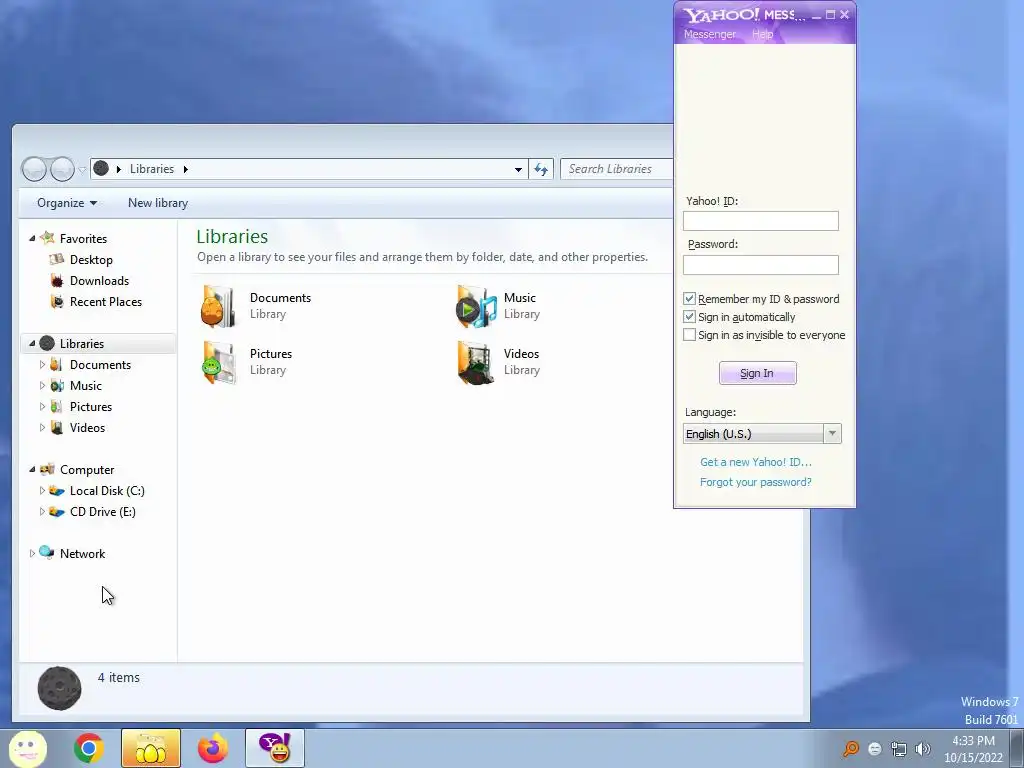
Task: Expand CD Drive (E:) tree node
Action: [x=42, y=511]
